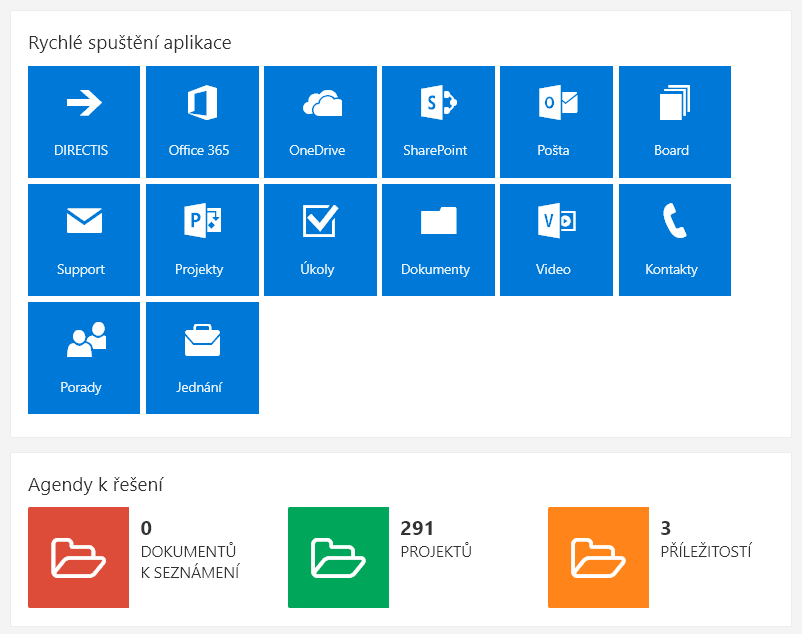Open the Dokumenty folder tile
This screenshot has height=634, width=802.
tap(438, 240)
